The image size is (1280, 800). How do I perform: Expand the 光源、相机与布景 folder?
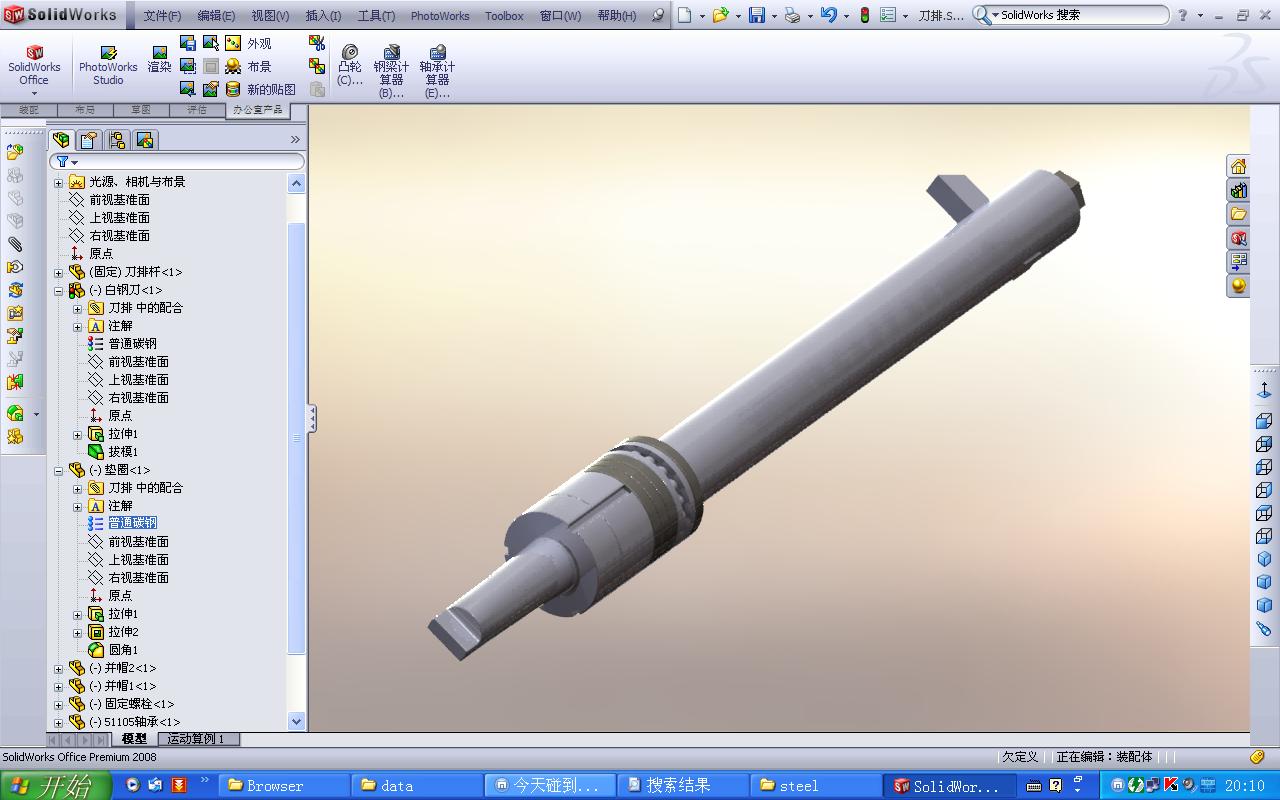58,182
